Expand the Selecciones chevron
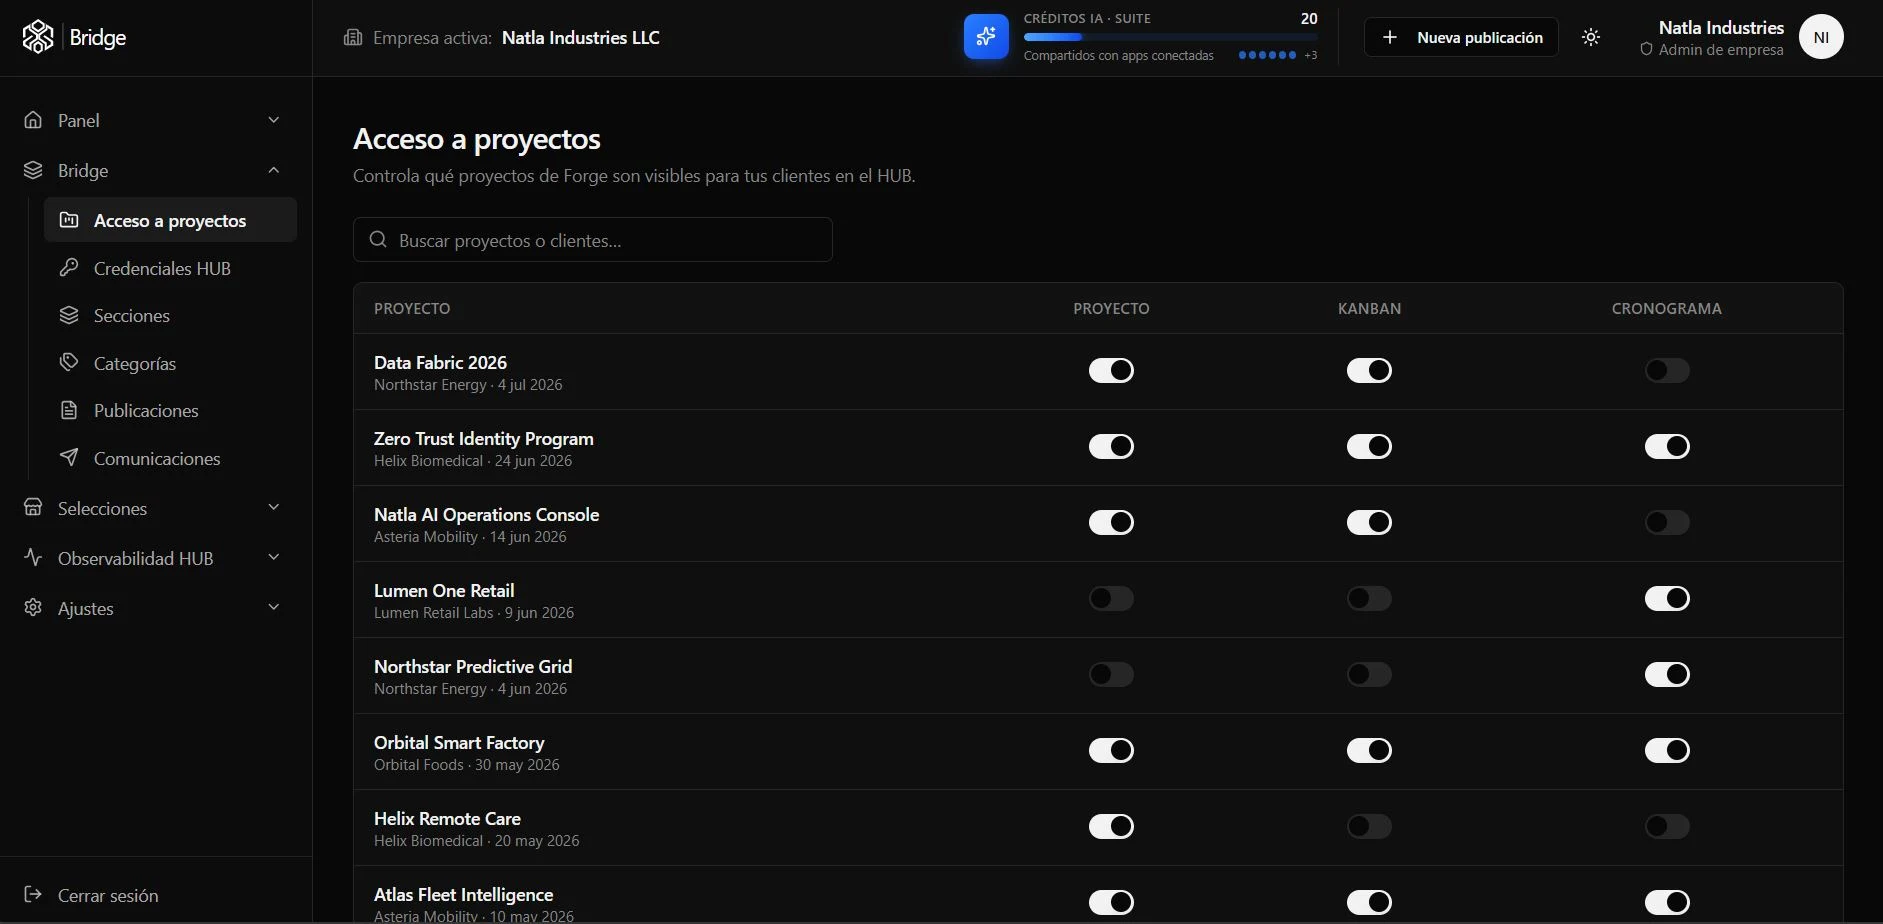Image resolution: width=1883 pixels, height=924 pixels. click(x=274, y=507)
